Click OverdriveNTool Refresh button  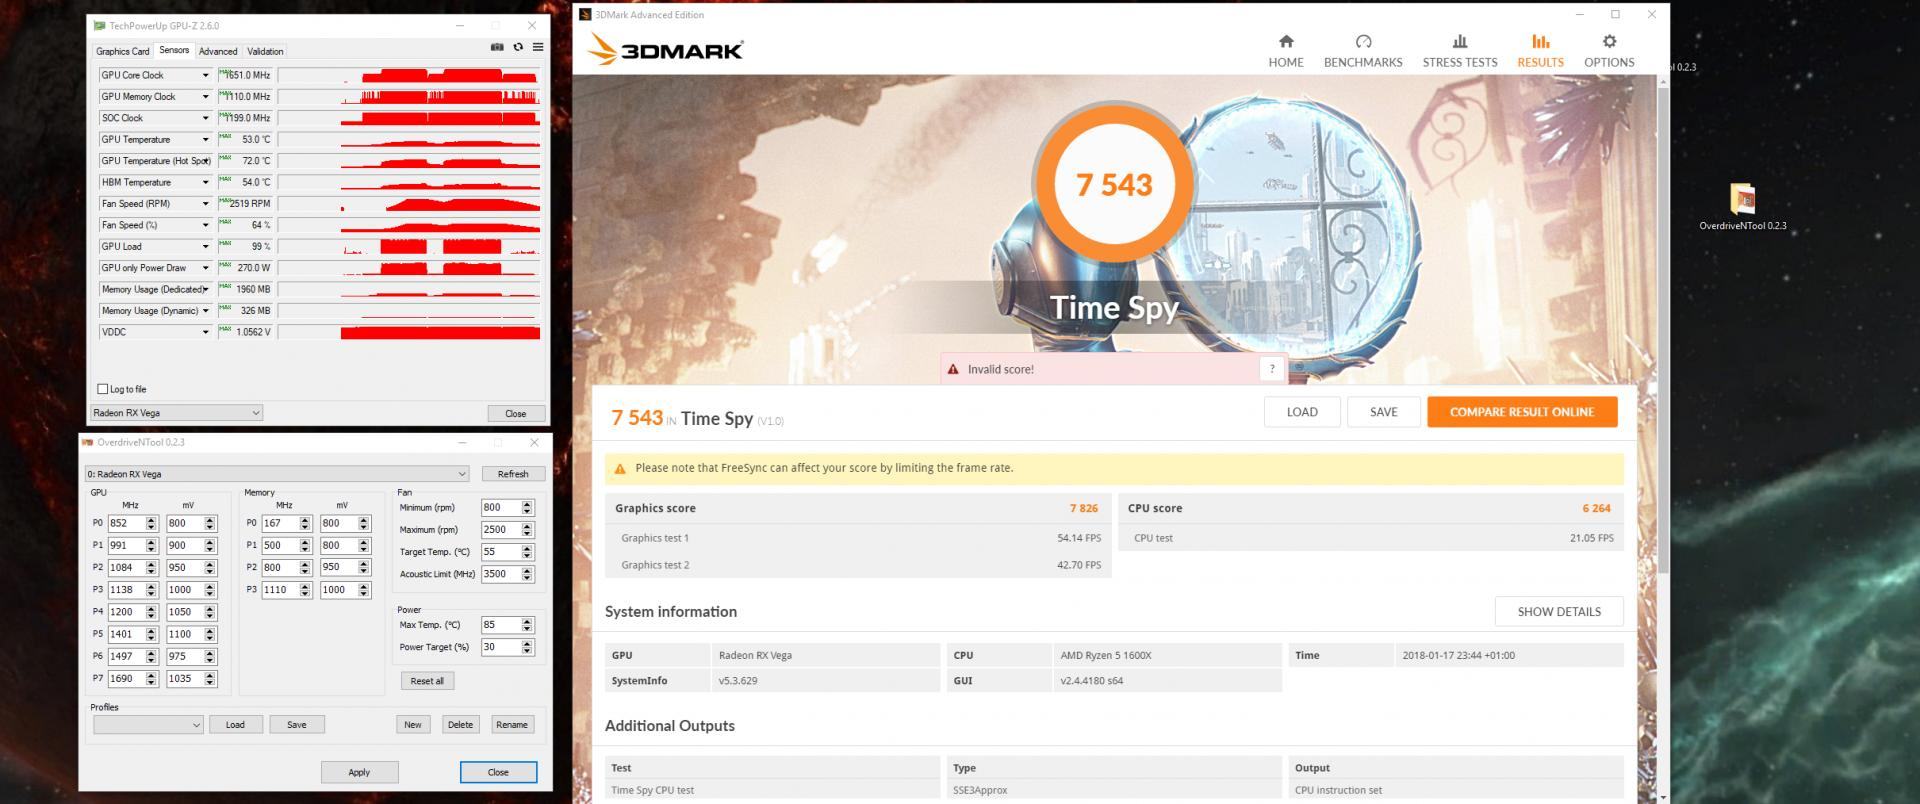pos(513,474)
